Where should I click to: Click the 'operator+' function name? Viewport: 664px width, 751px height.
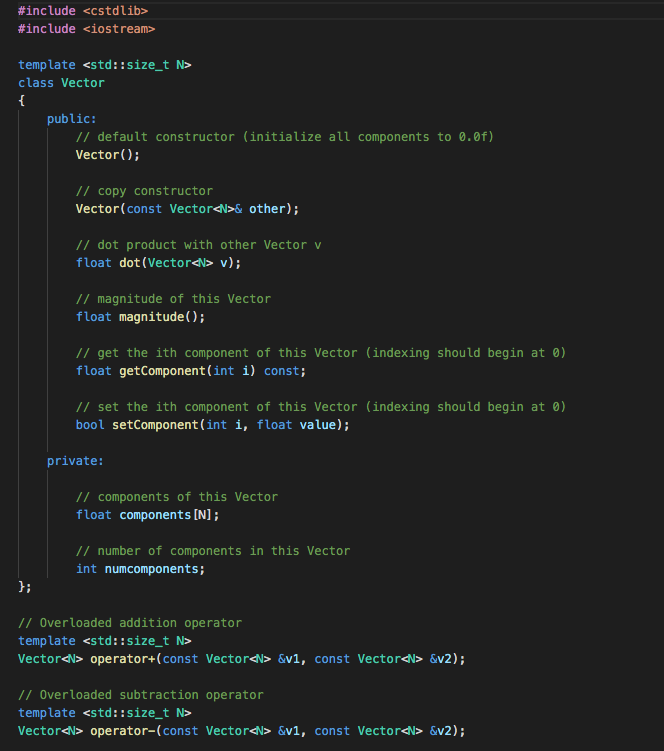pos(123,659)
